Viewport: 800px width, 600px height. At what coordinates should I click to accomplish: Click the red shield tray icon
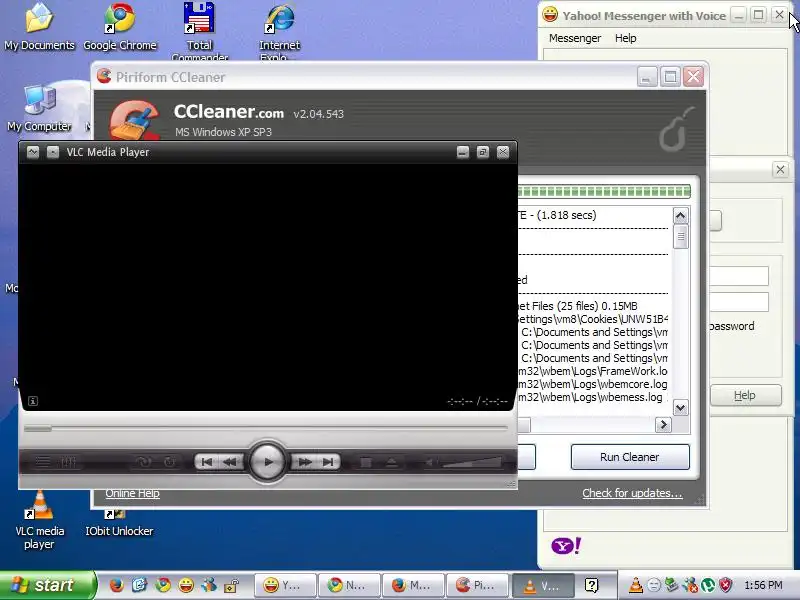click(x=726, y=585)
